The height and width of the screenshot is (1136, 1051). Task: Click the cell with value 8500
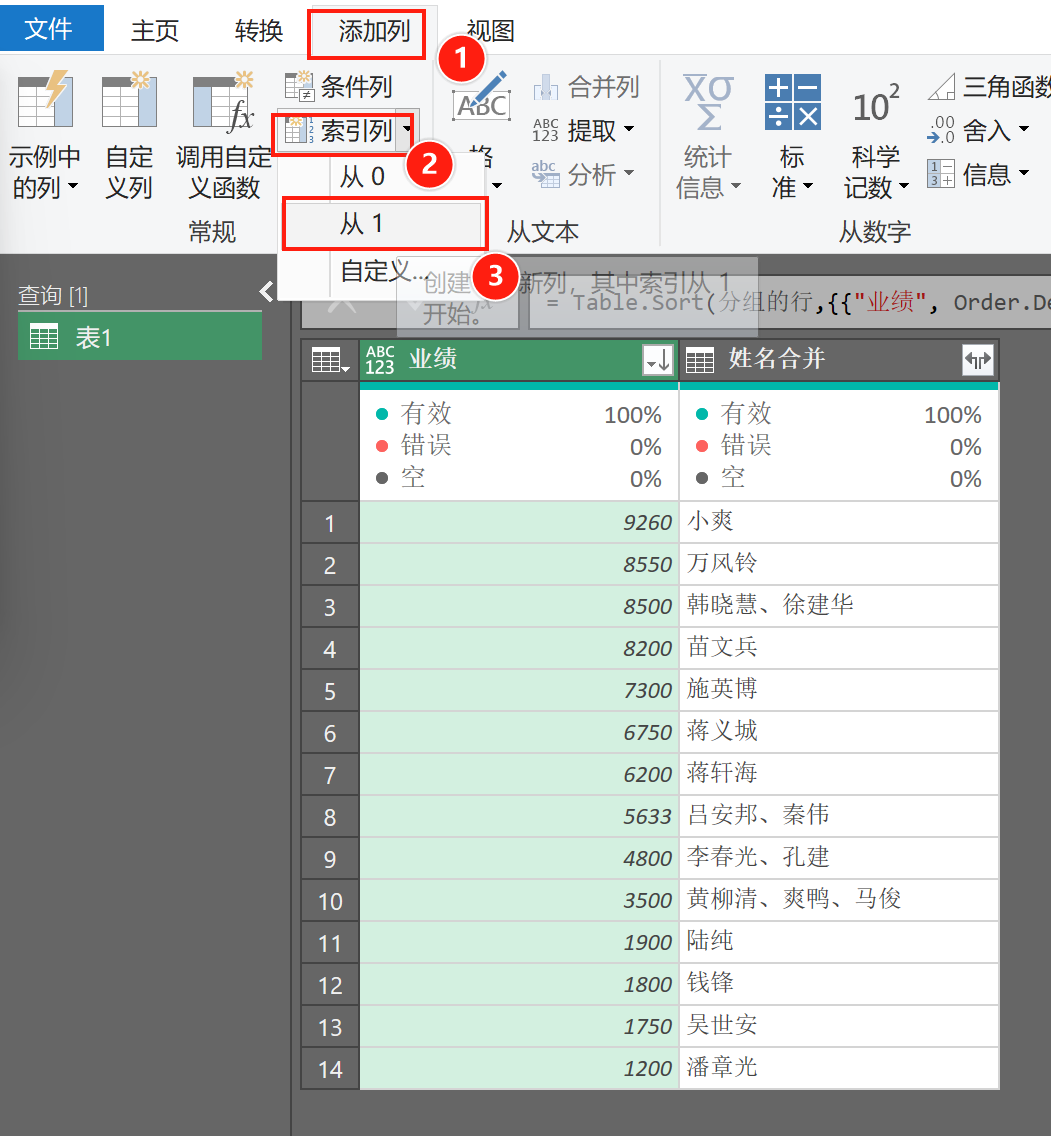(x=519, y=606)
